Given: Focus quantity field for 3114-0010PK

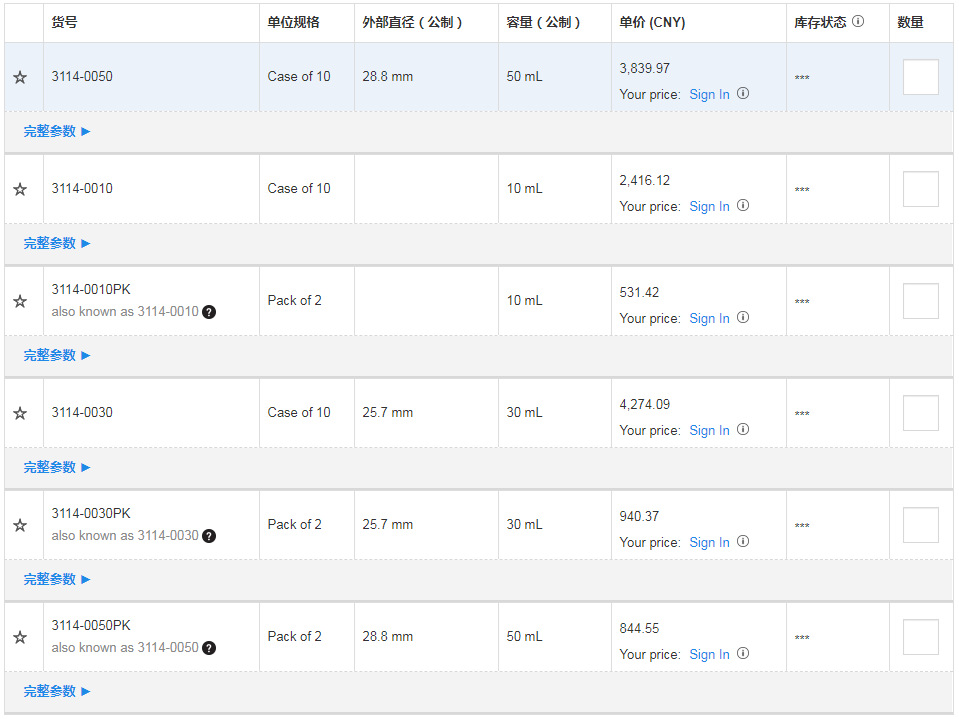Looking at the screenshot, I should 920,301.
